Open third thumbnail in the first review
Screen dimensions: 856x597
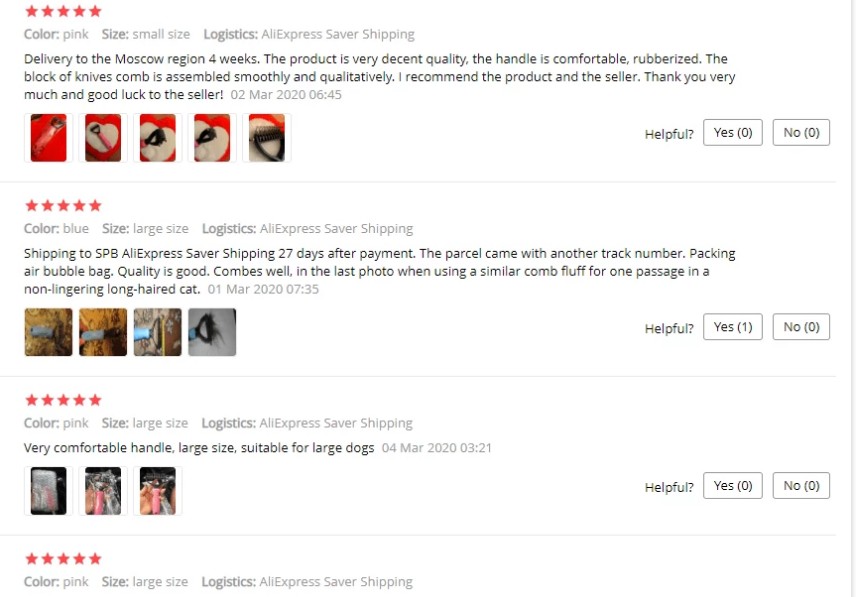158,138
